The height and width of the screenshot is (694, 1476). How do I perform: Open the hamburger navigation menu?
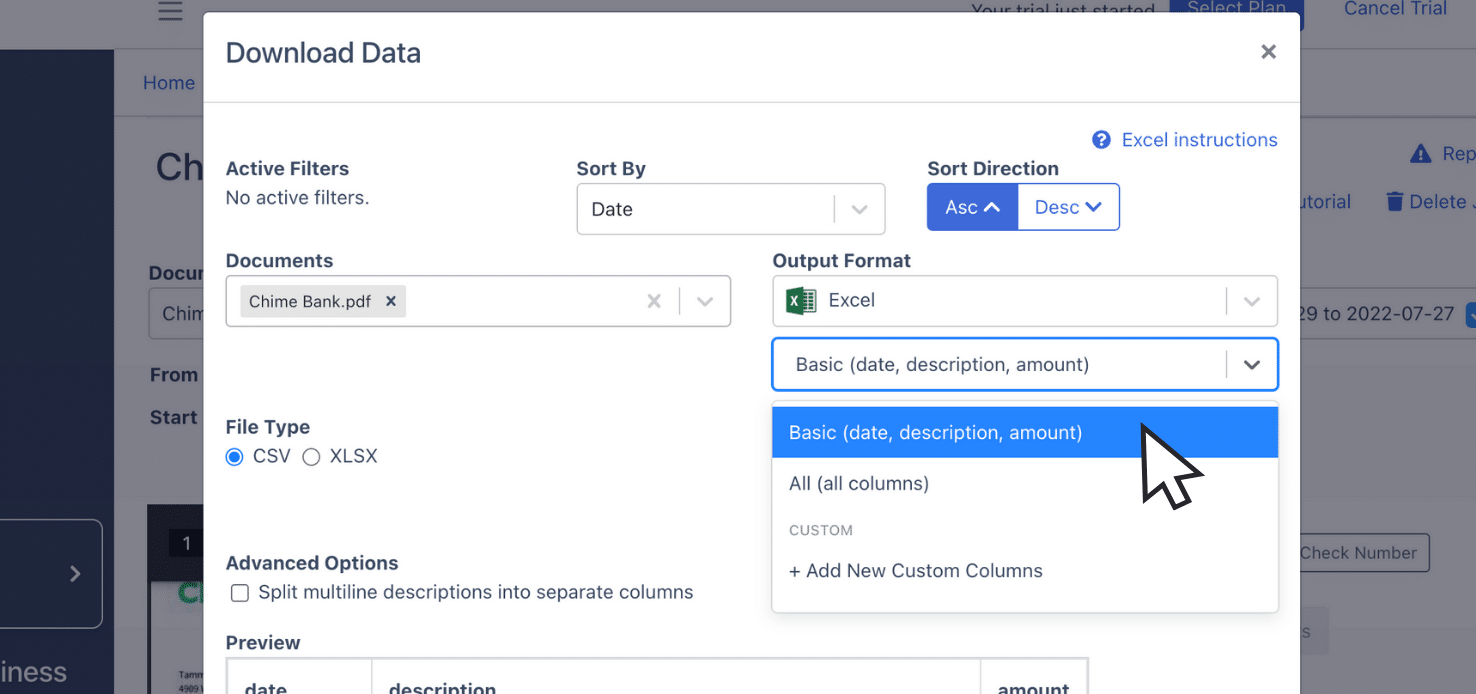coord(169,11)
